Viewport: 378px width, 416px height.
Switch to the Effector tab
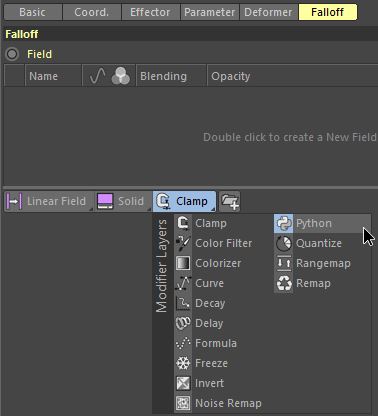tap(150, 12)
